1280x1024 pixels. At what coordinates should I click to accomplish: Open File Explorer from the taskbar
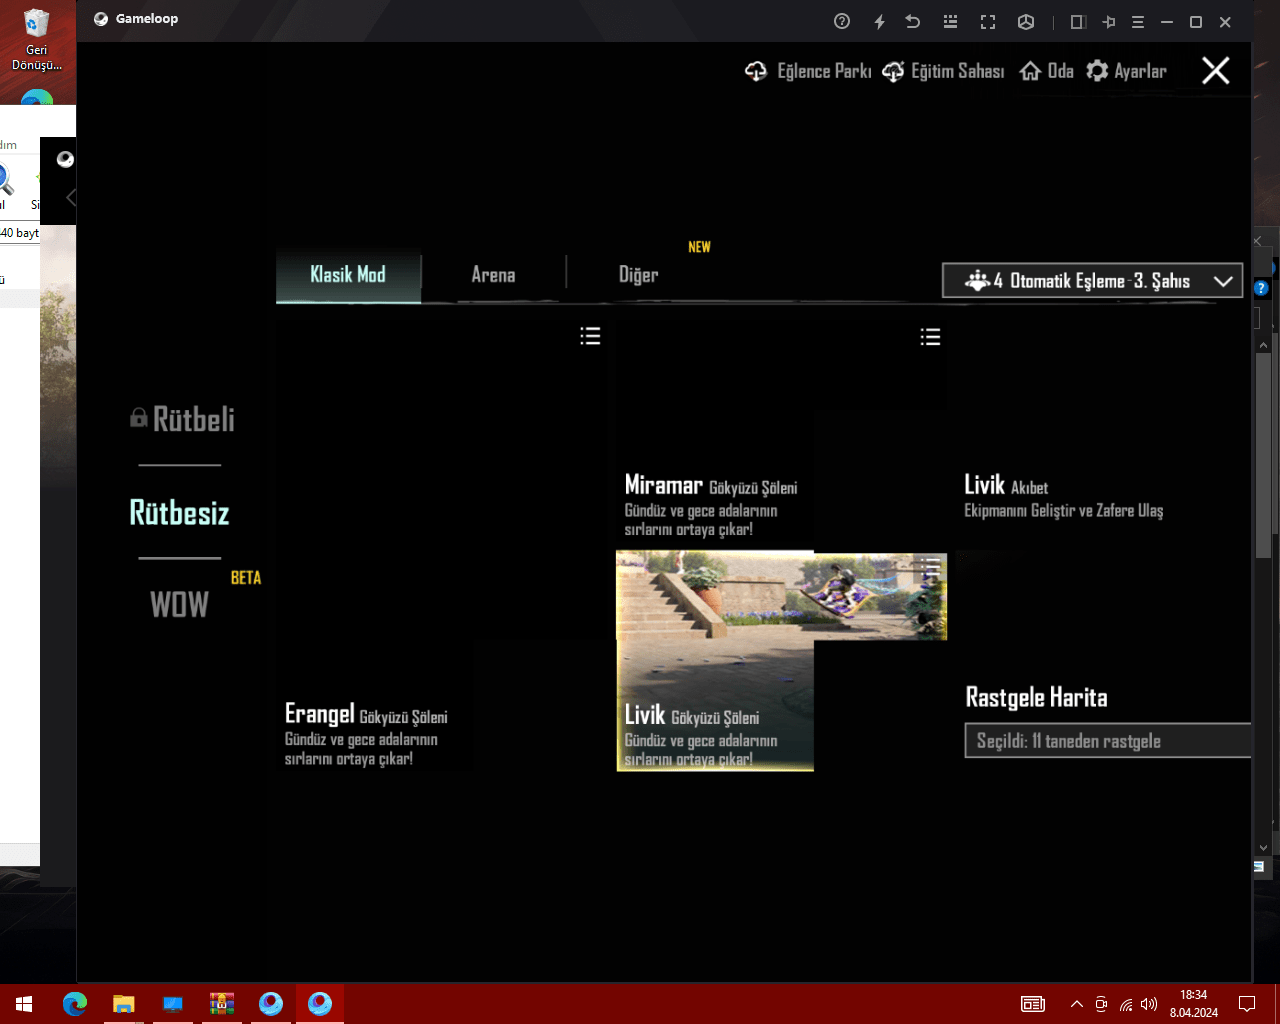point(123,1003)
